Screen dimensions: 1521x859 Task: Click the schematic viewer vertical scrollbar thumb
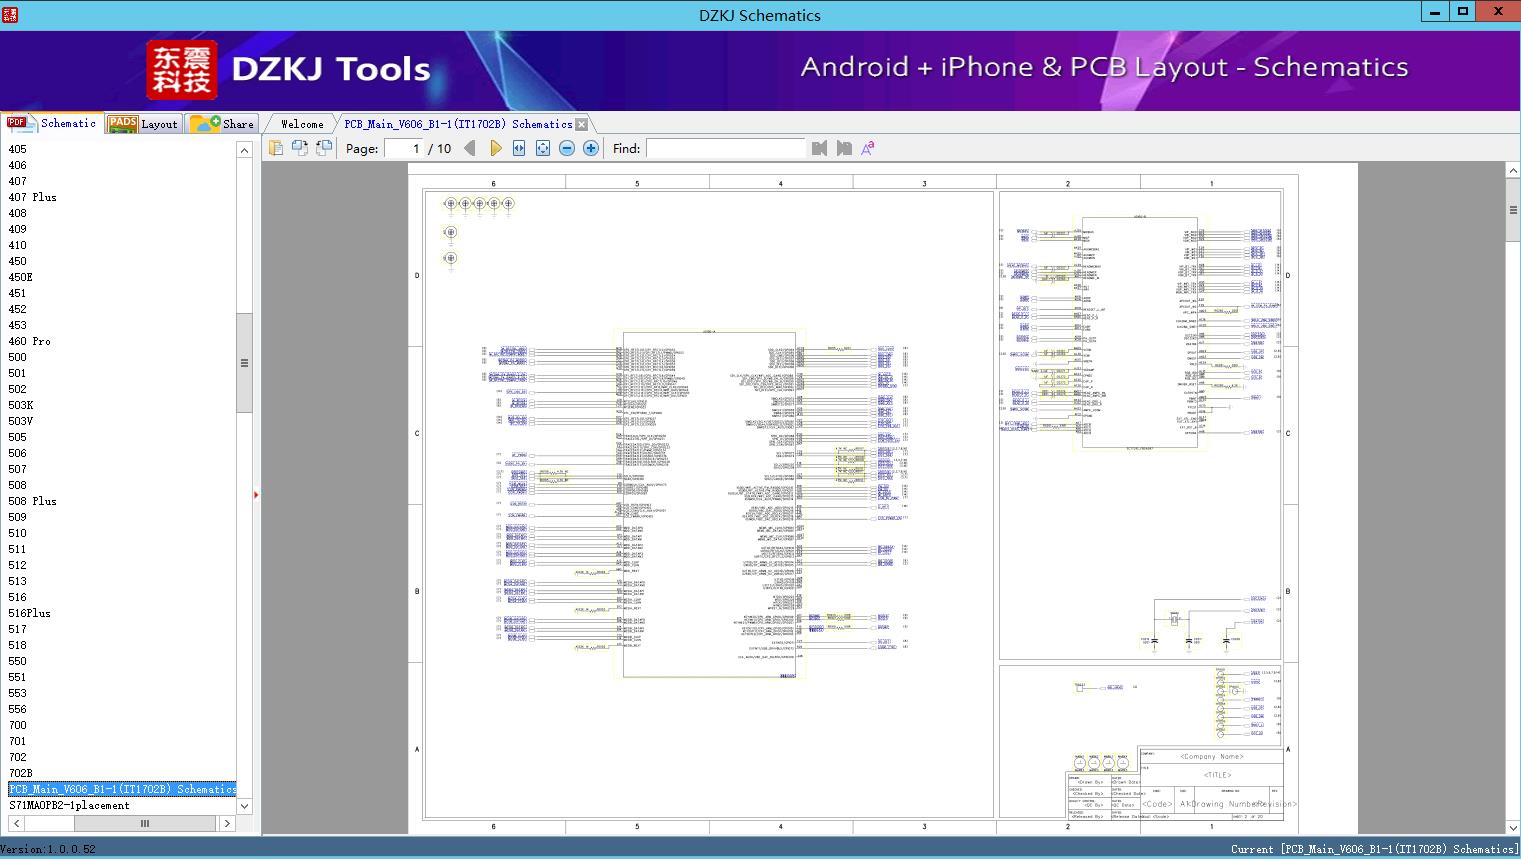click(1513, 210)
